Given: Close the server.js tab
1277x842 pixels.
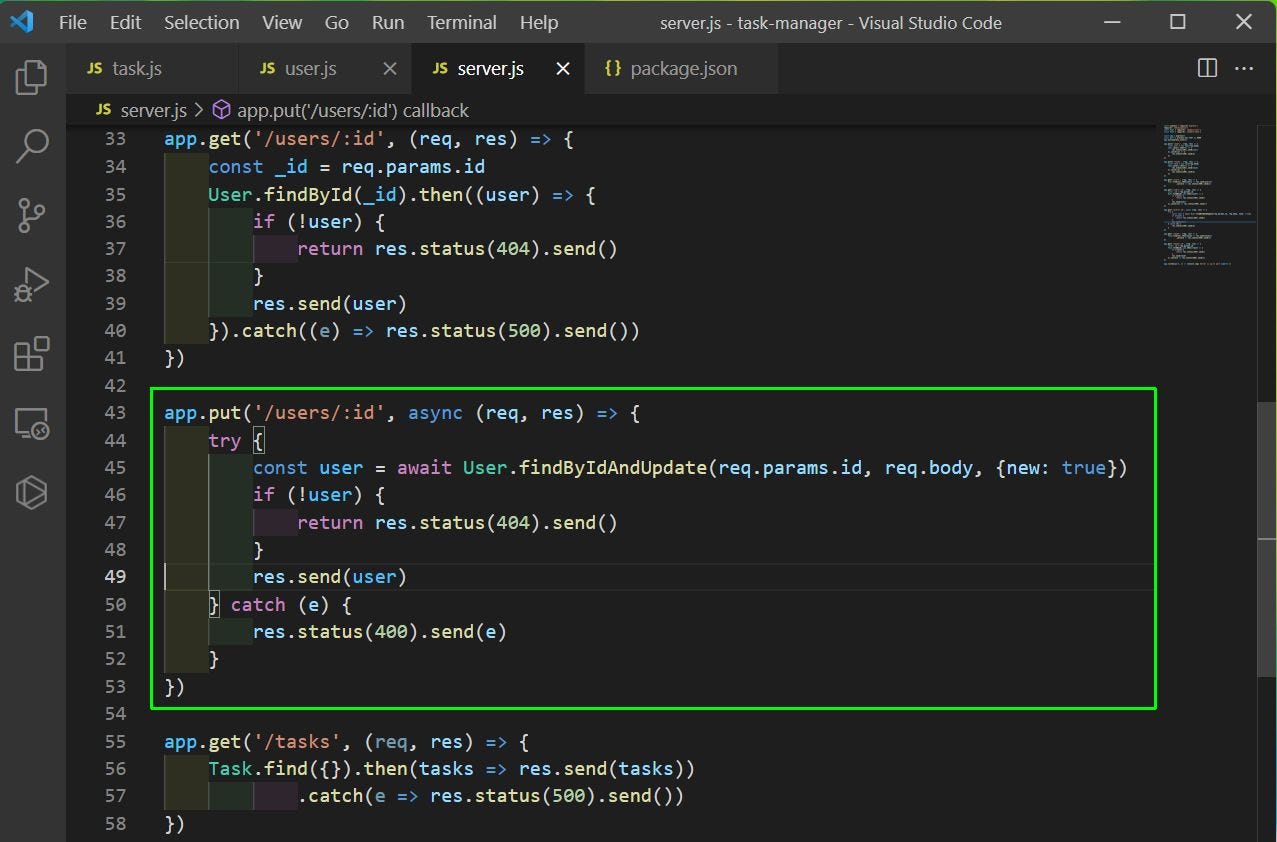Looking at the screenshot, I should coord(563,68).
